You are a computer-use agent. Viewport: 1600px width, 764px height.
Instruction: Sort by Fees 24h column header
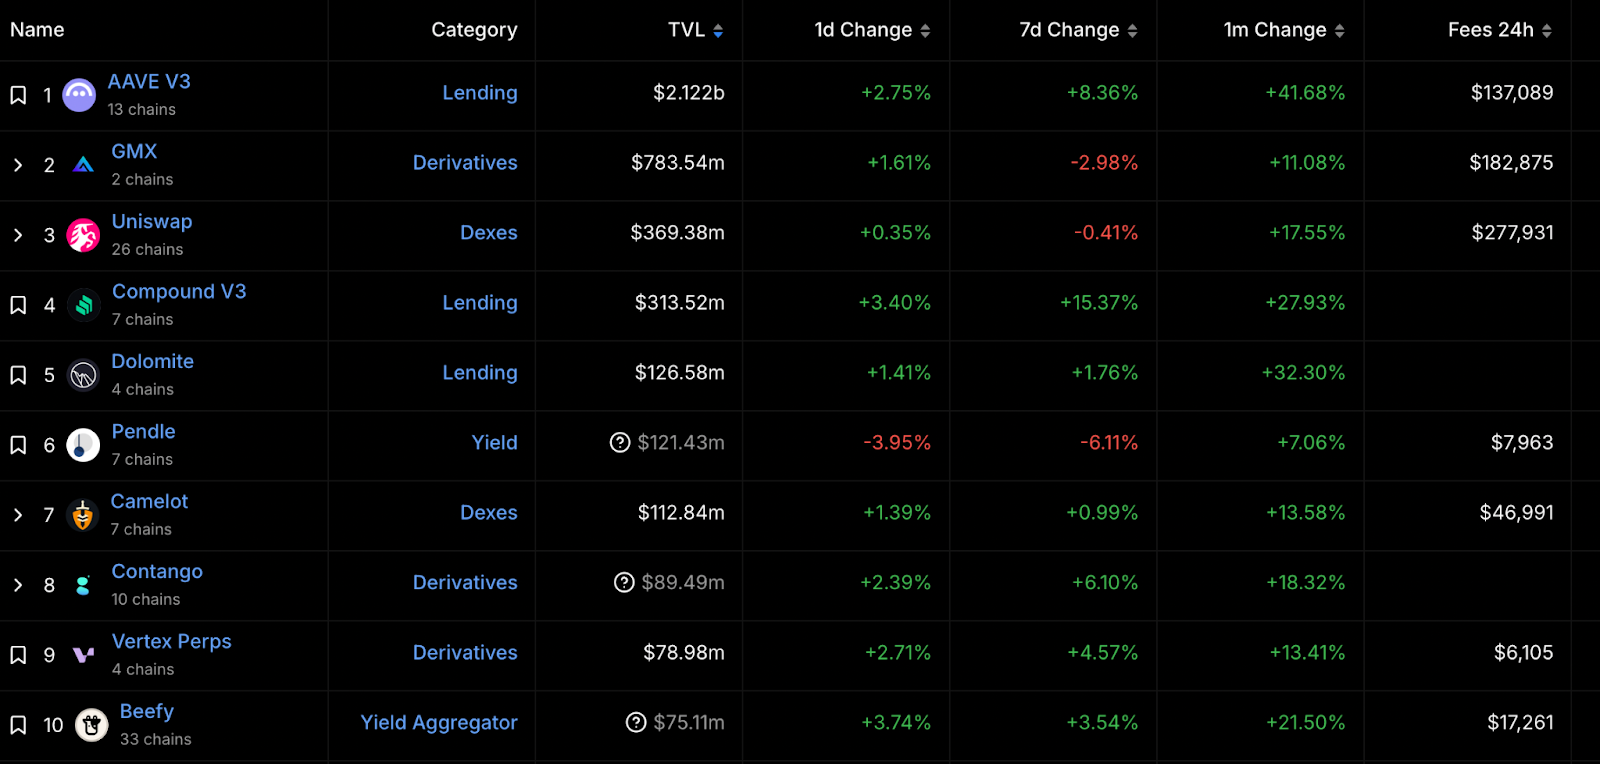tap(1500, 30)
